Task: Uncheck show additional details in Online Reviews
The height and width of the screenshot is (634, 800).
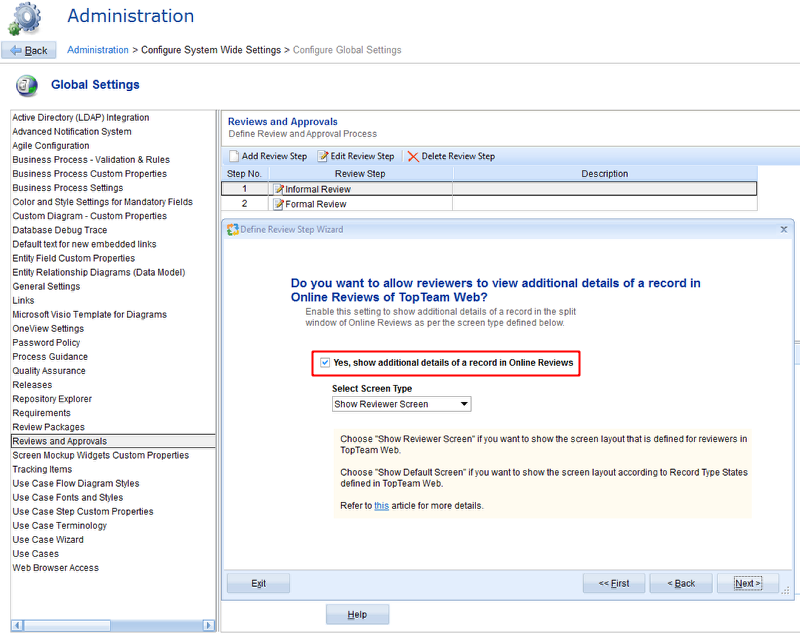Action: [325, 363]
